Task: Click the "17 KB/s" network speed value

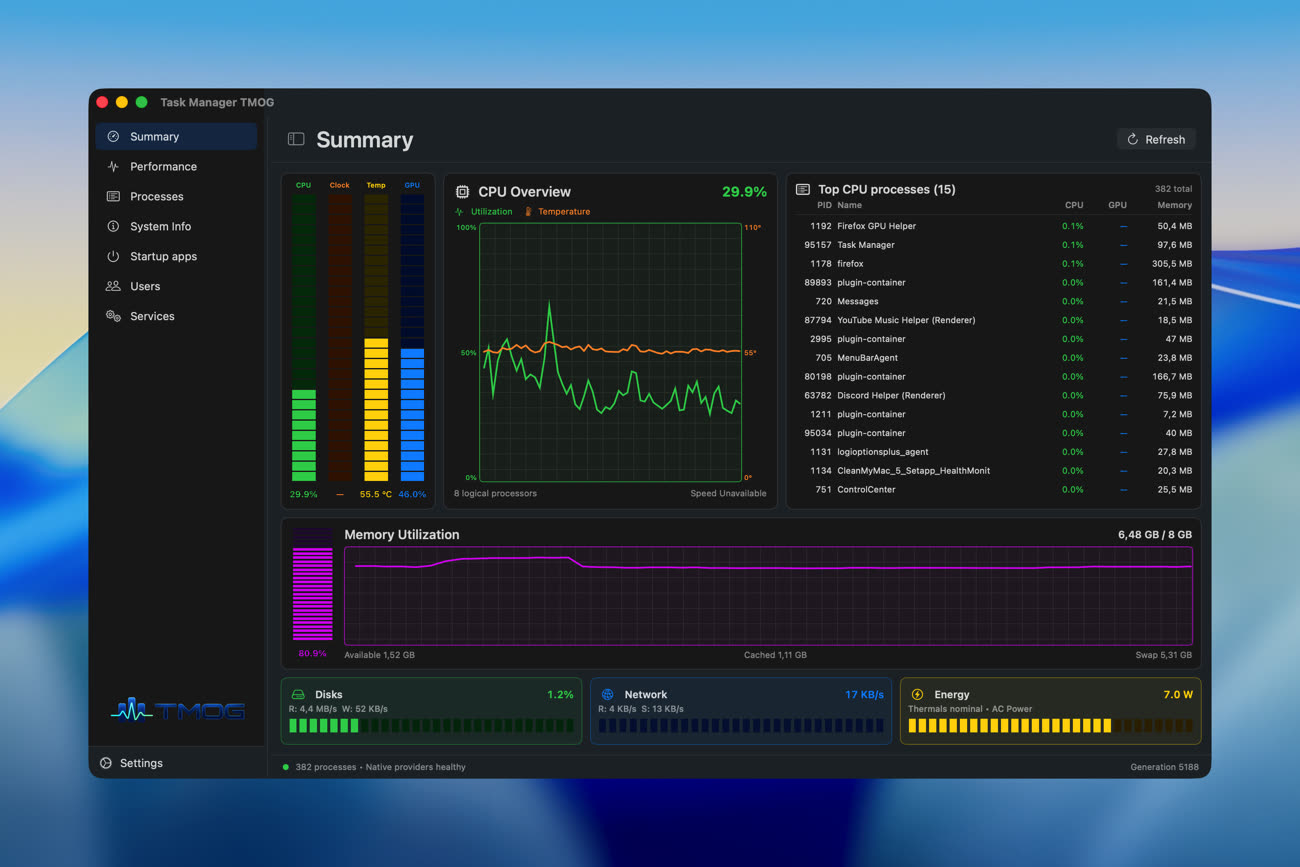Action: click(864, 694)
